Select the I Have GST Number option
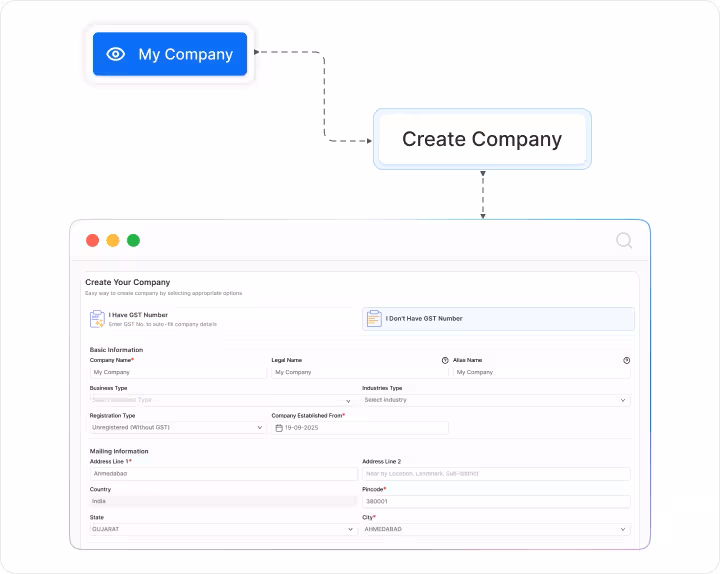 pos(222,319)
